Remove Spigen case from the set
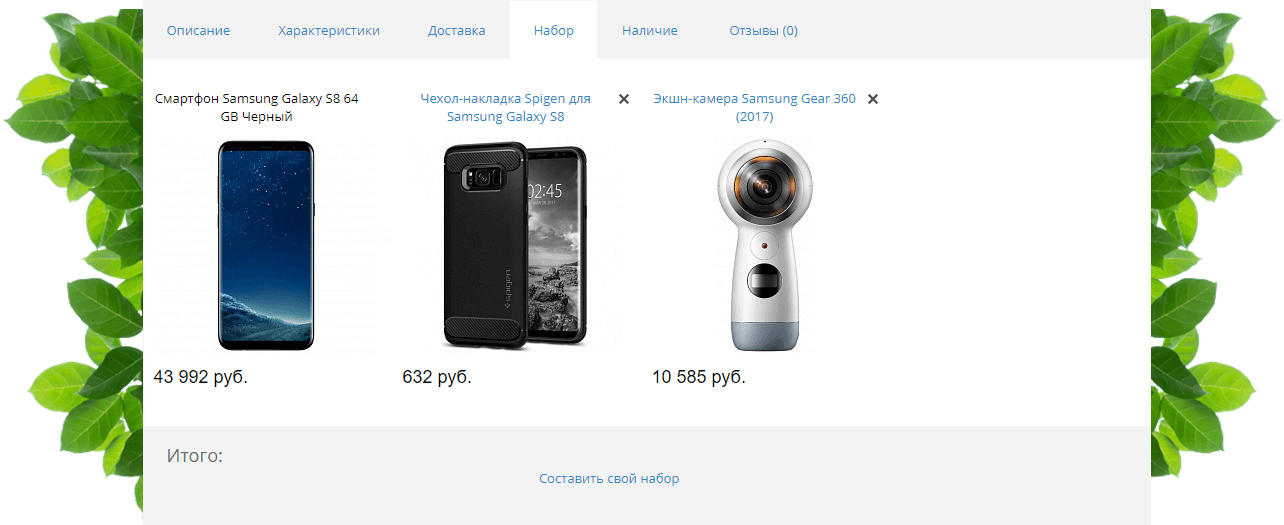The width and height of the screenshot is (1284, 525). coord(624,99)
